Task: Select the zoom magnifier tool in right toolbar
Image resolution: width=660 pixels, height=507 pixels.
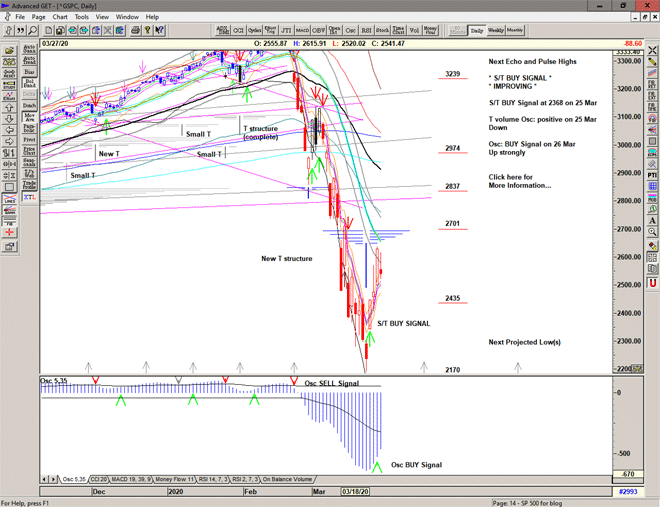Action: [x=652, y=232]
